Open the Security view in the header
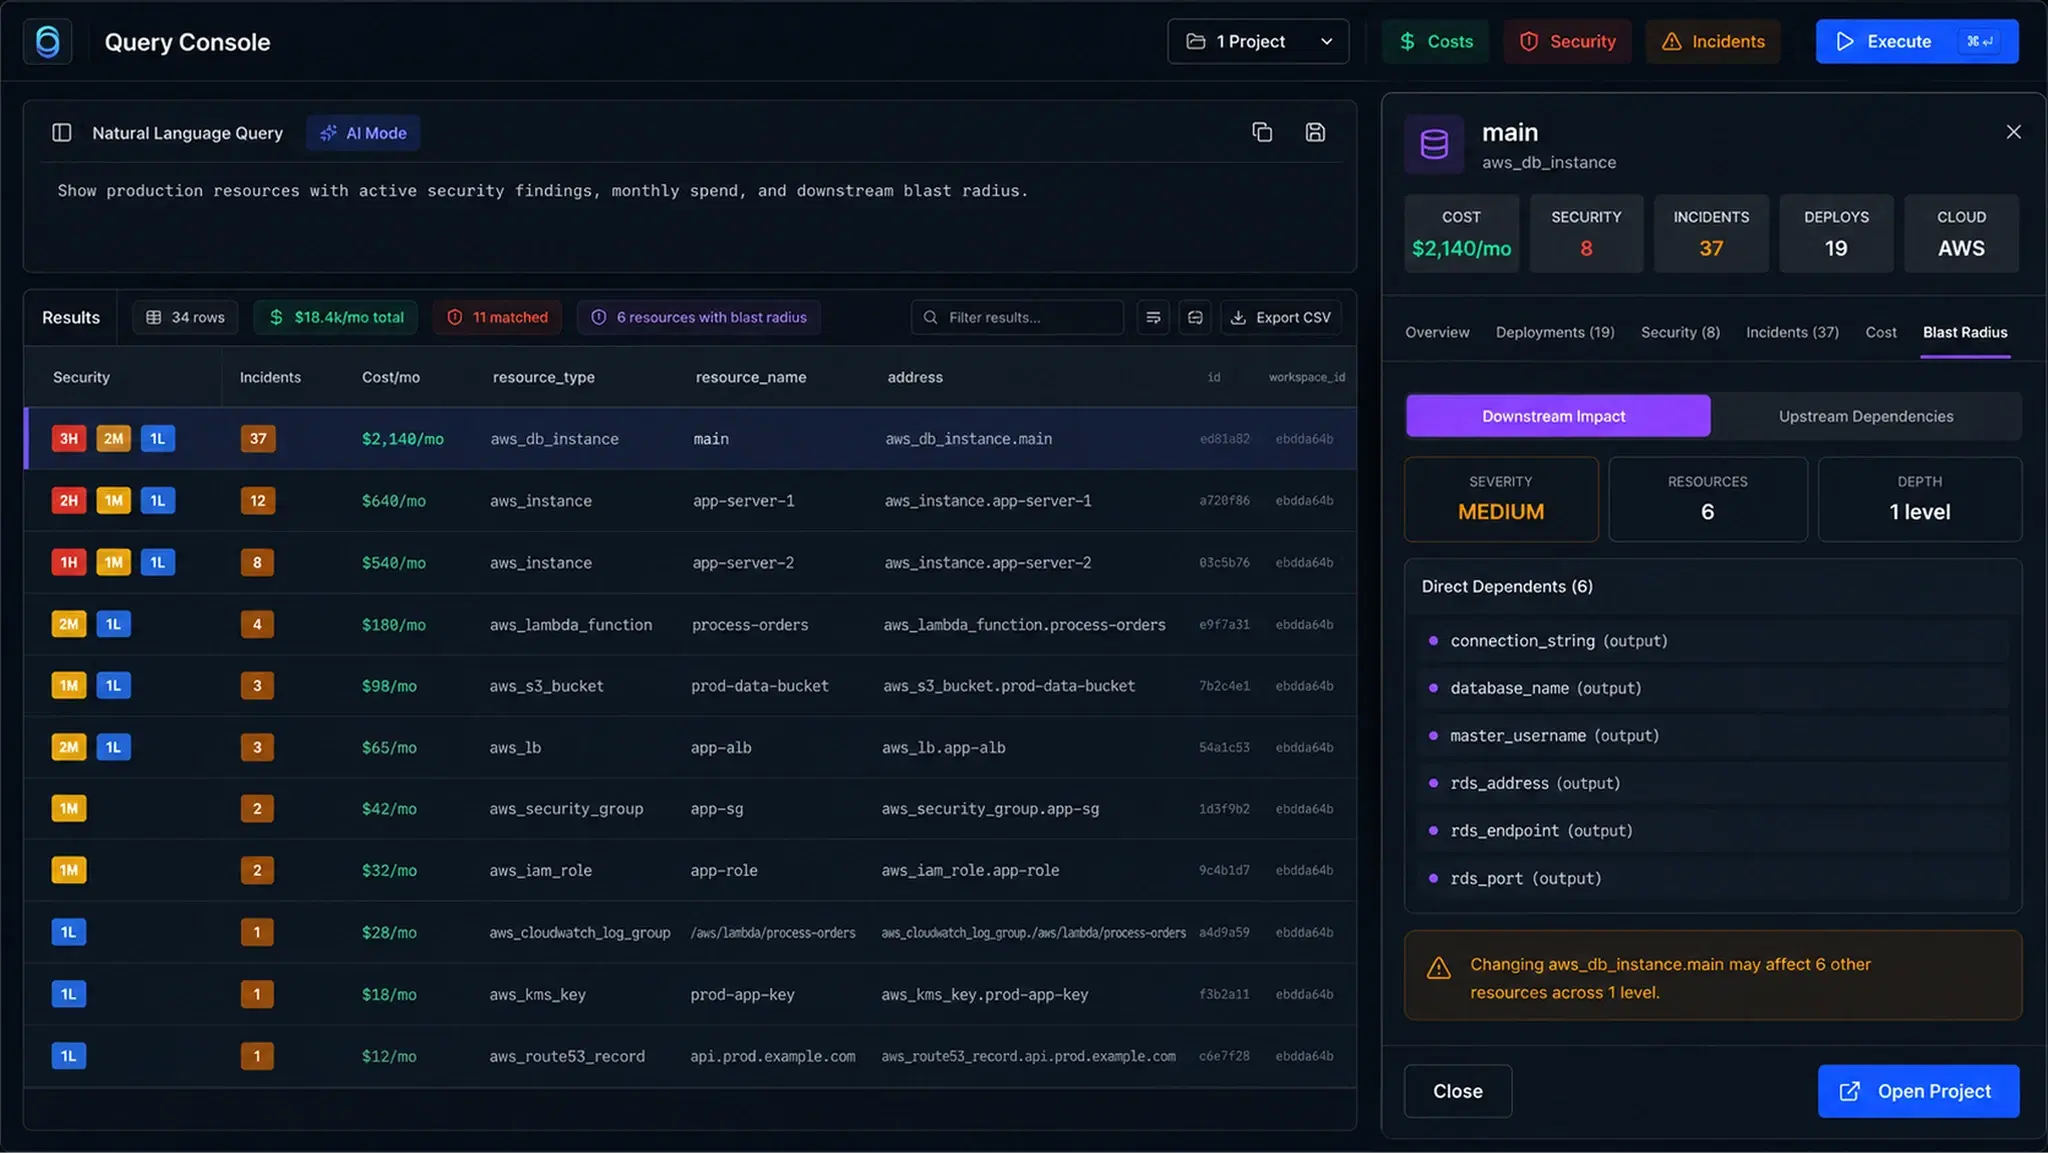The image size is (2048, 1153). 1567,41
